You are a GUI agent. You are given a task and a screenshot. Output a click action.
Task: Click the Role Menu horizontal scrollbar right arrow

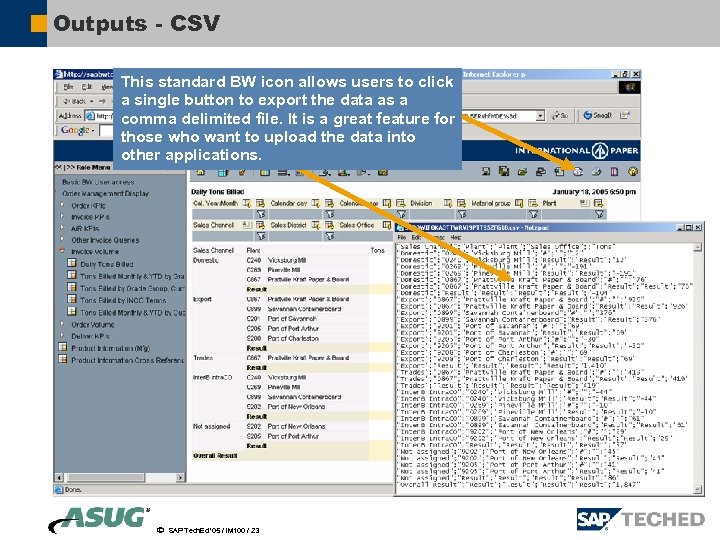pos(180,478)
